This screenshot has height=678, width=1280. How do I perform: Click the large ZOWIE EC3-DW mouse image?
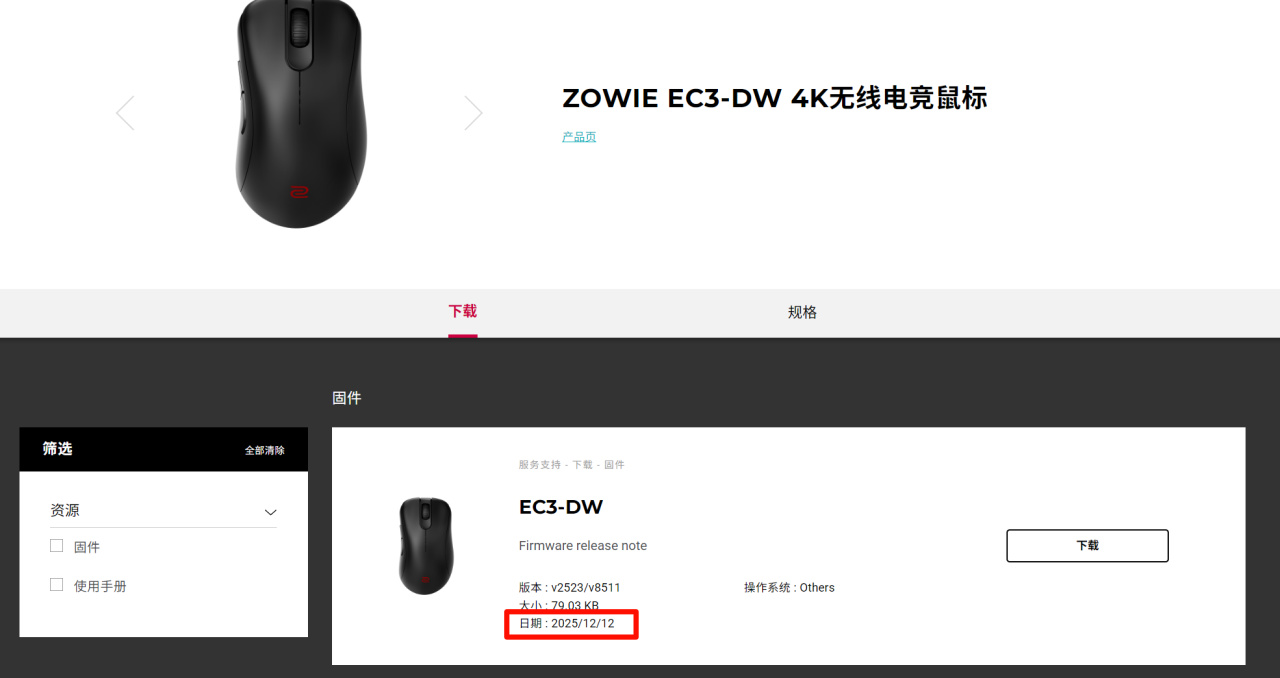point(301,113)
